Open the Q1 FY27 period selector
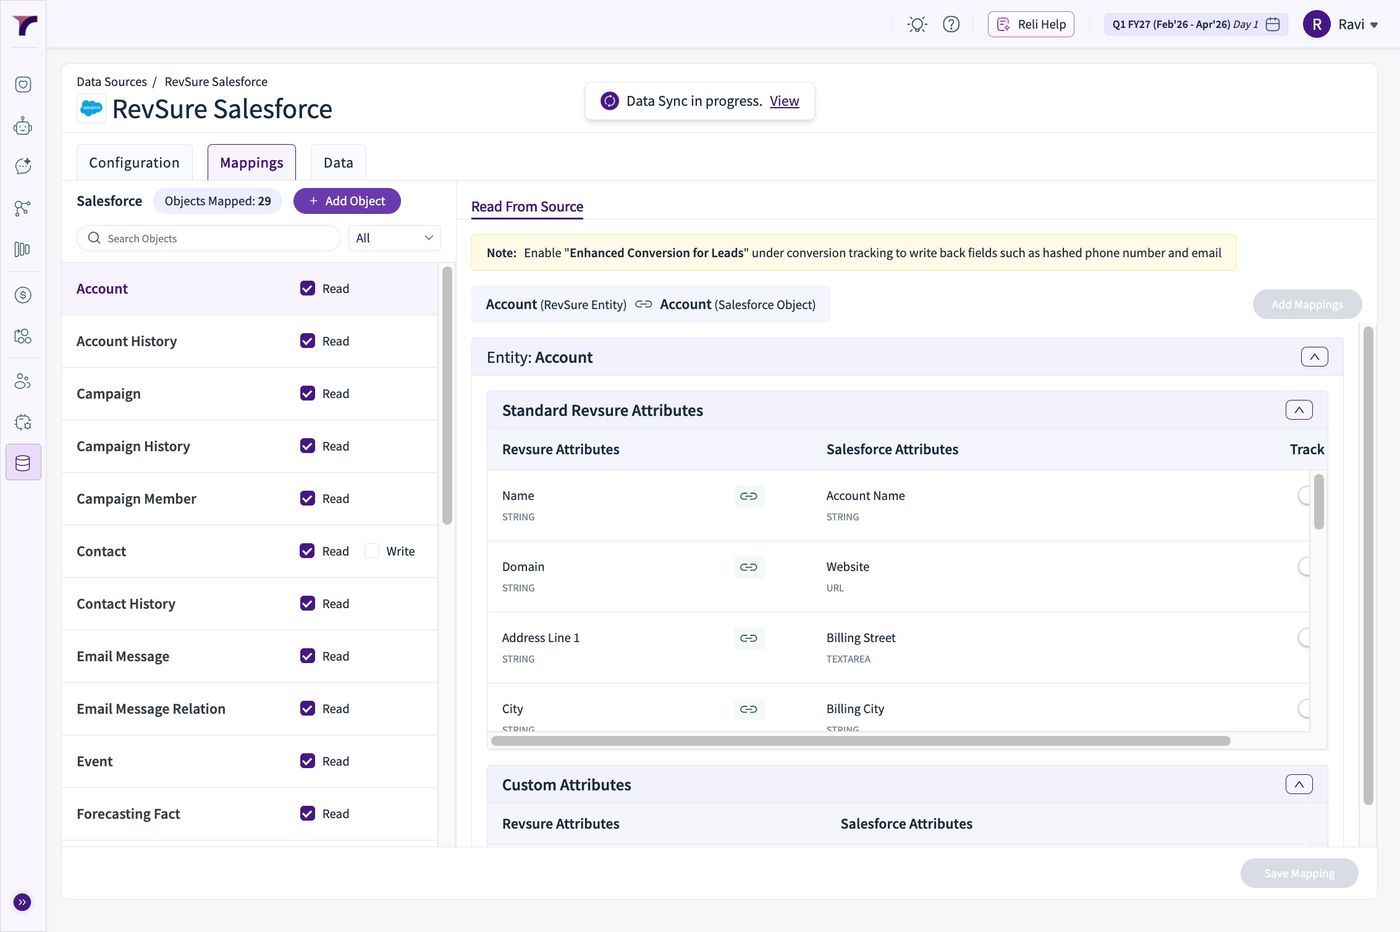This screenshot has width=1400, height=932. (x=1196, y=24)
